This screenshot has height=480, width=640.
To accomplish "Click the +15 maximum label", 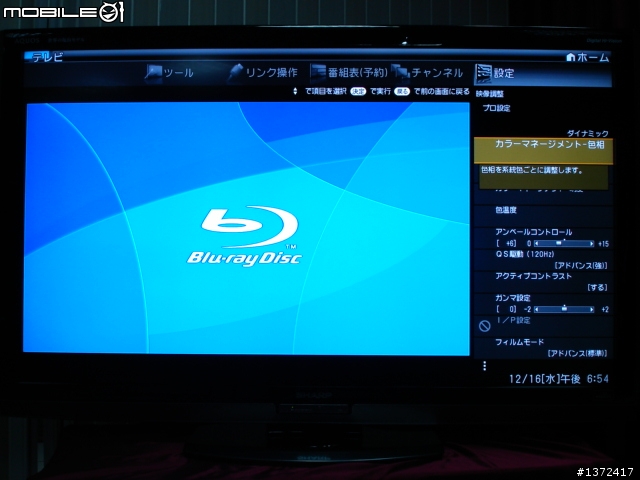I will [603, 244].
